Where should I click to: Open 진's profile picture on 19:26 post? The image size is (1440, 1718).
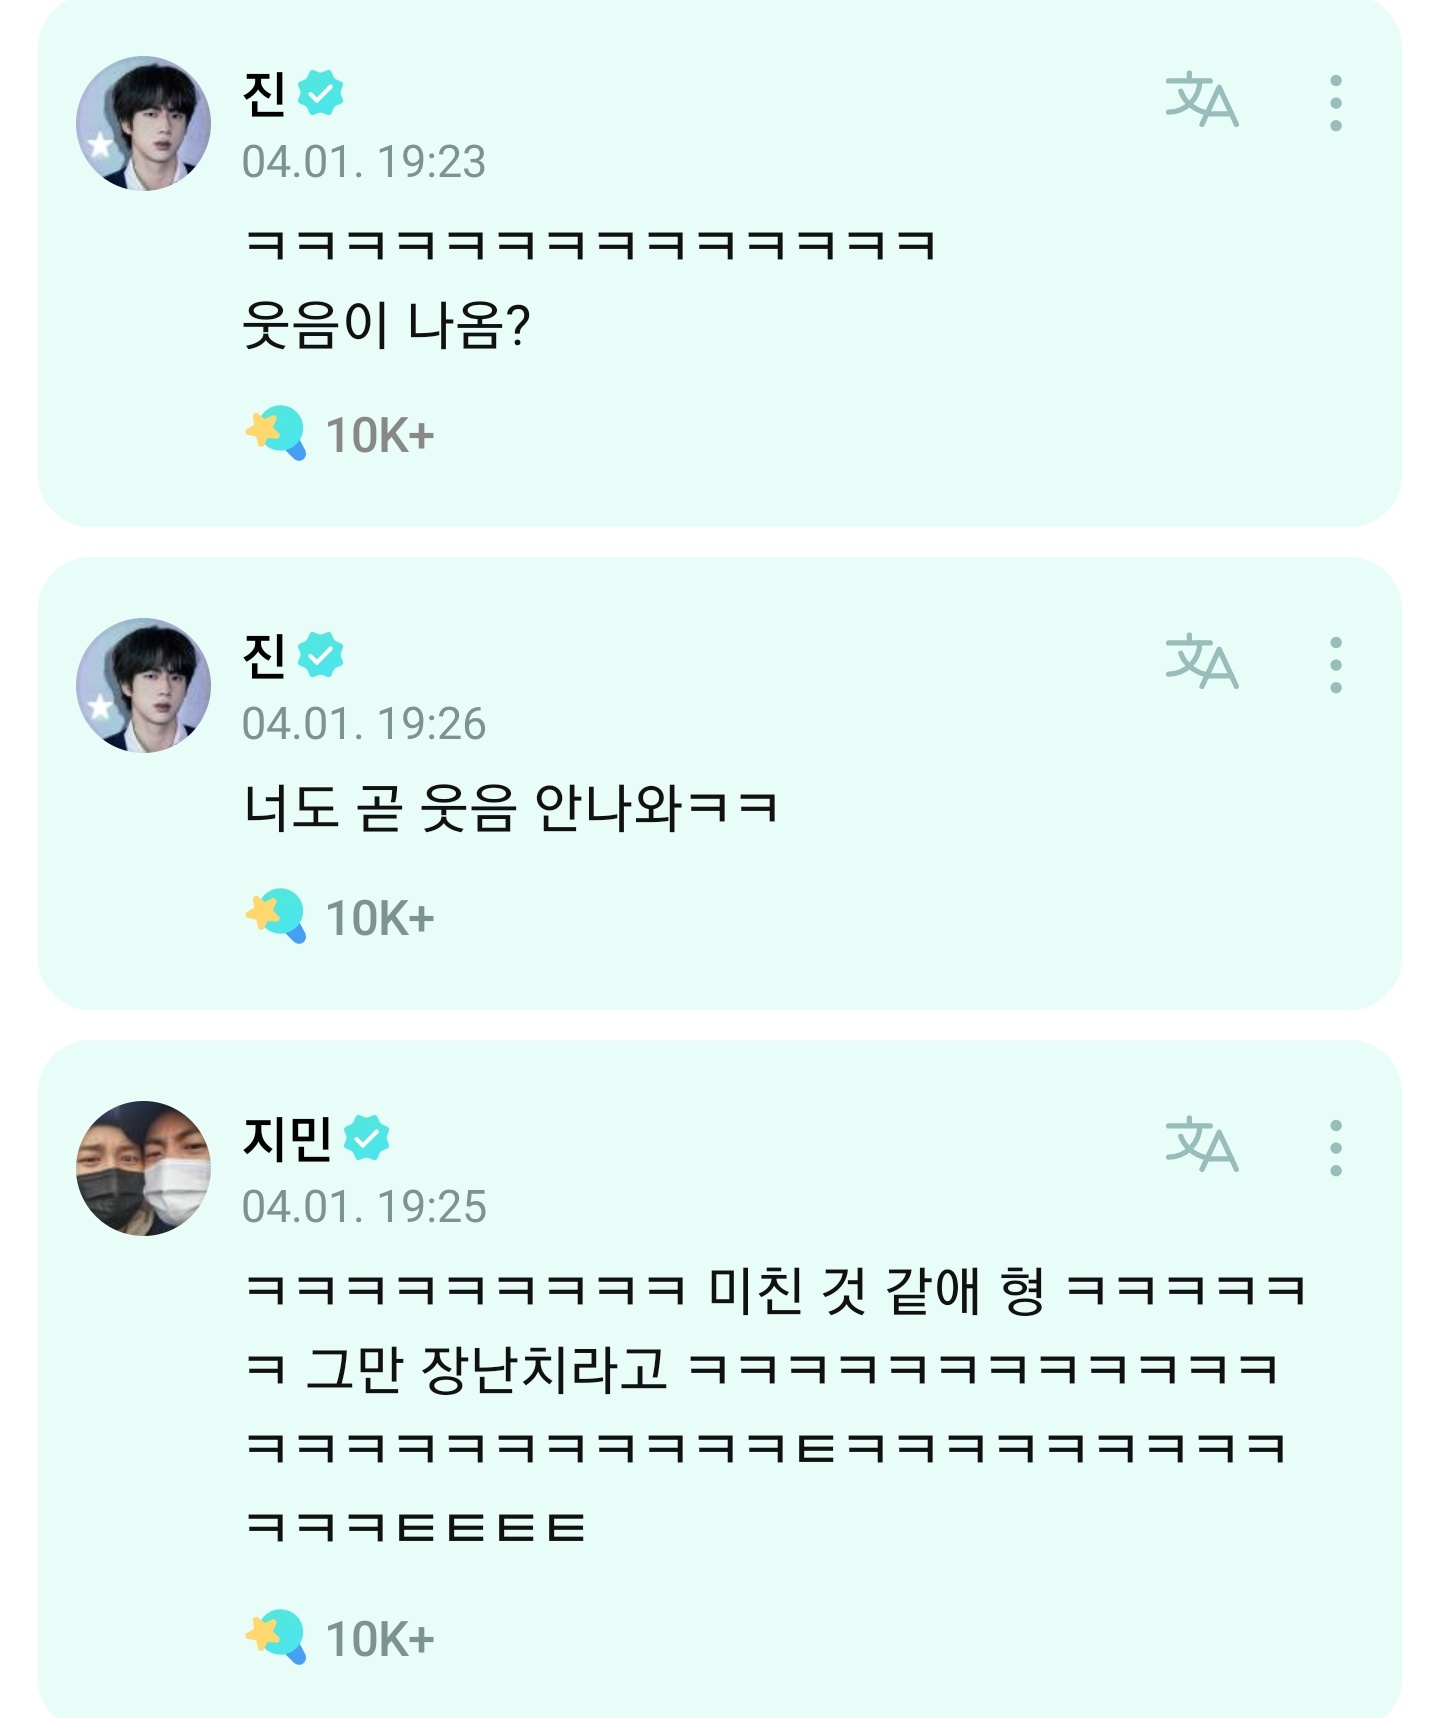(x=143, y=685)
